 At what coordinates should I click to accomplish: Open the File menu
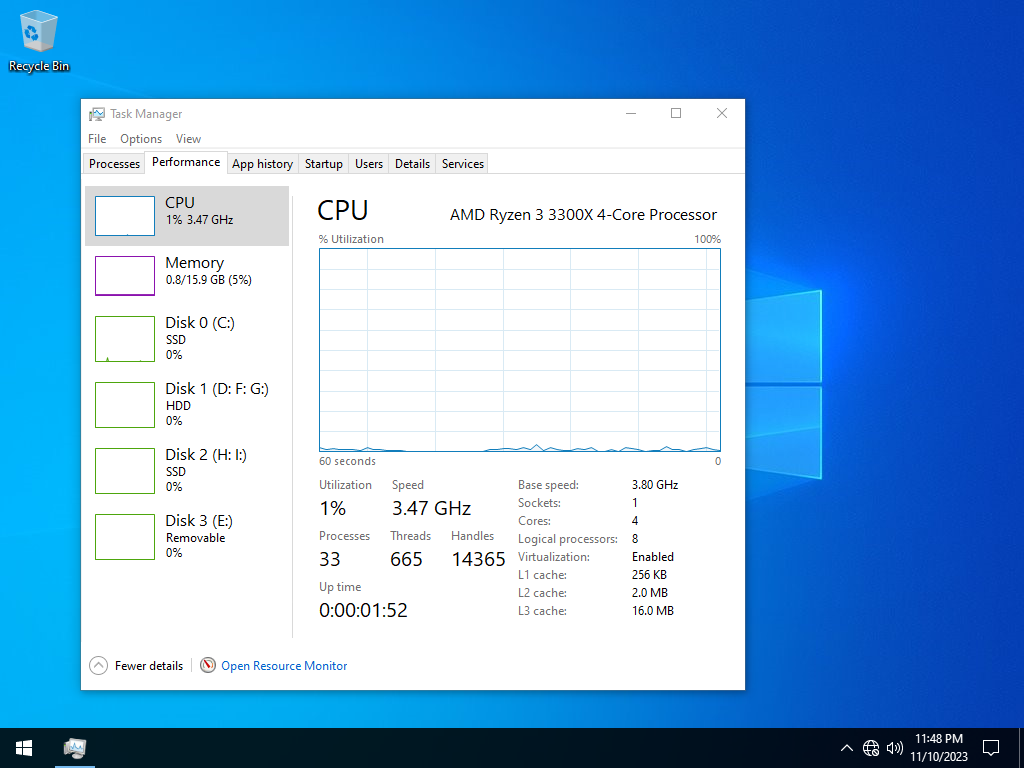click(97, 138)
